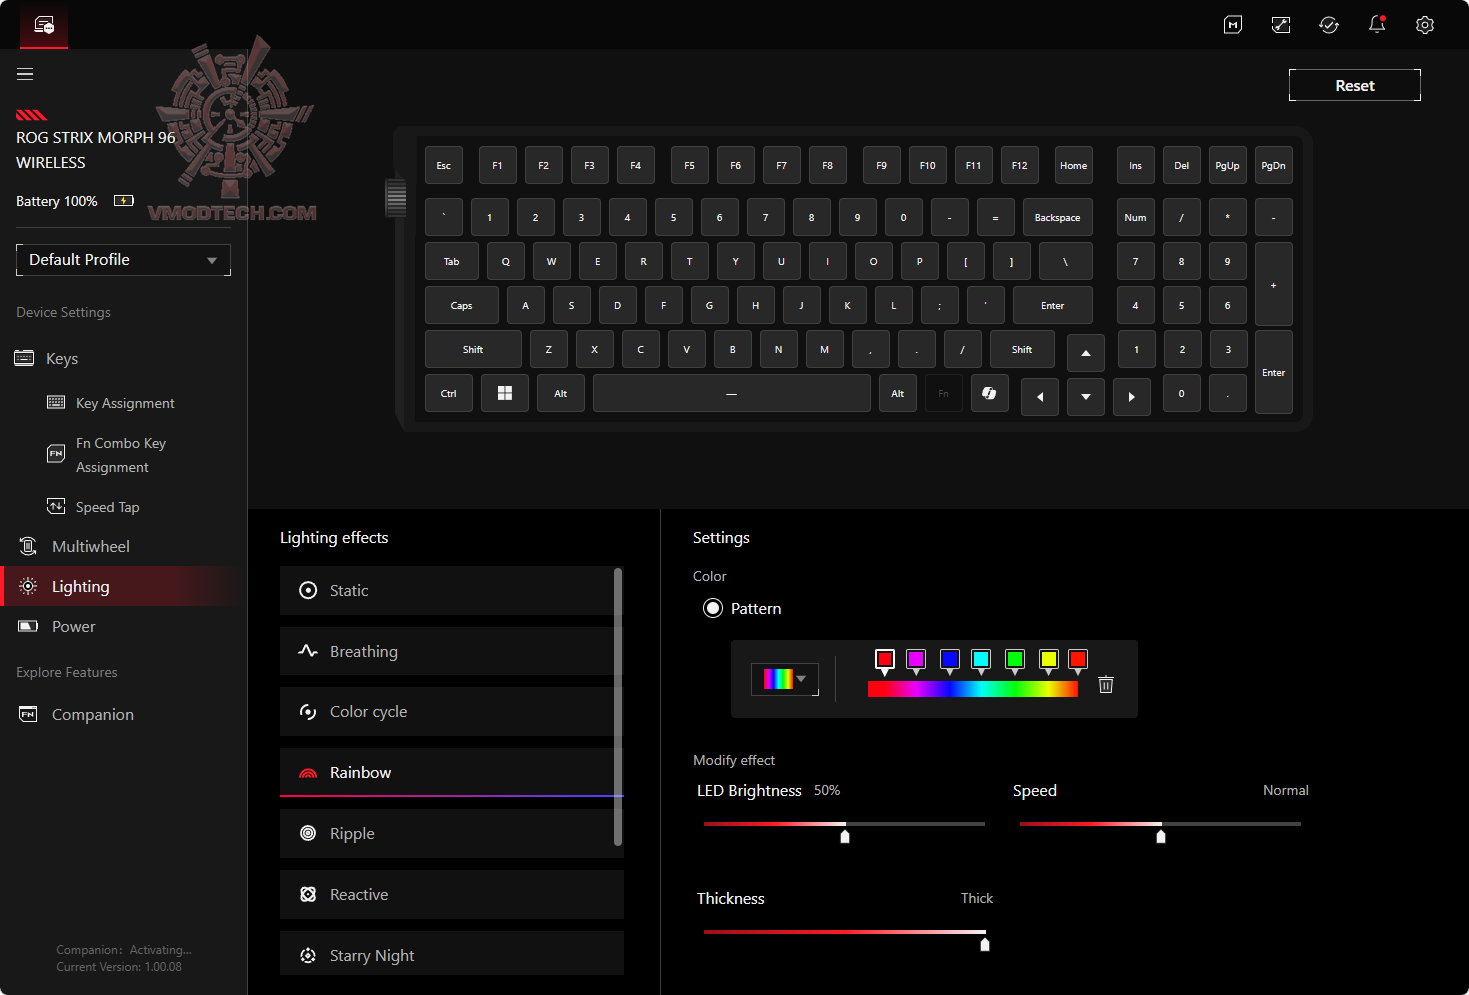The width and height of the screenshot is (1469, 995).
Task: Click the Static effect target icon
Action: pyautogui.click(x=308, y=590)
